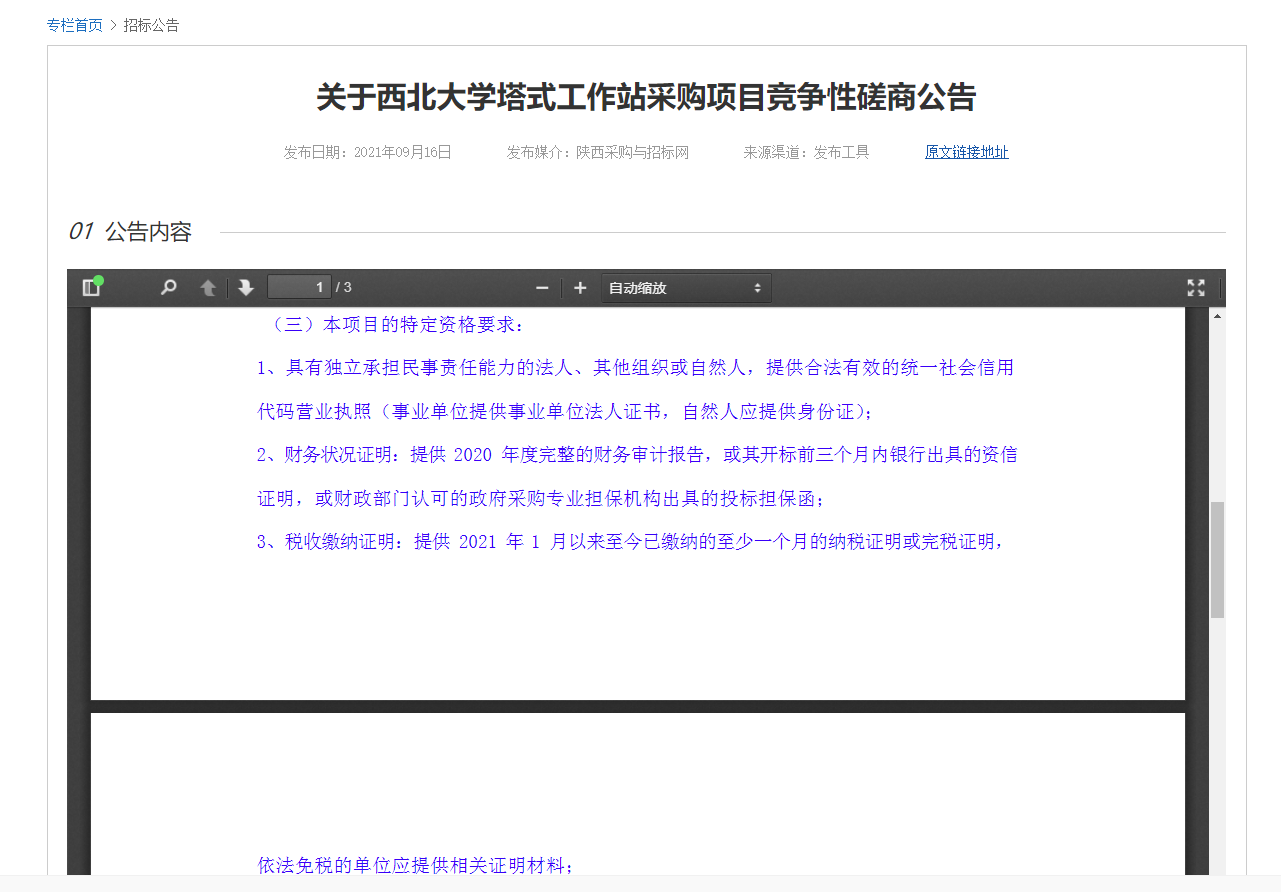Enter PDF fullscreen presentation mode

[x=1196, y=288]
